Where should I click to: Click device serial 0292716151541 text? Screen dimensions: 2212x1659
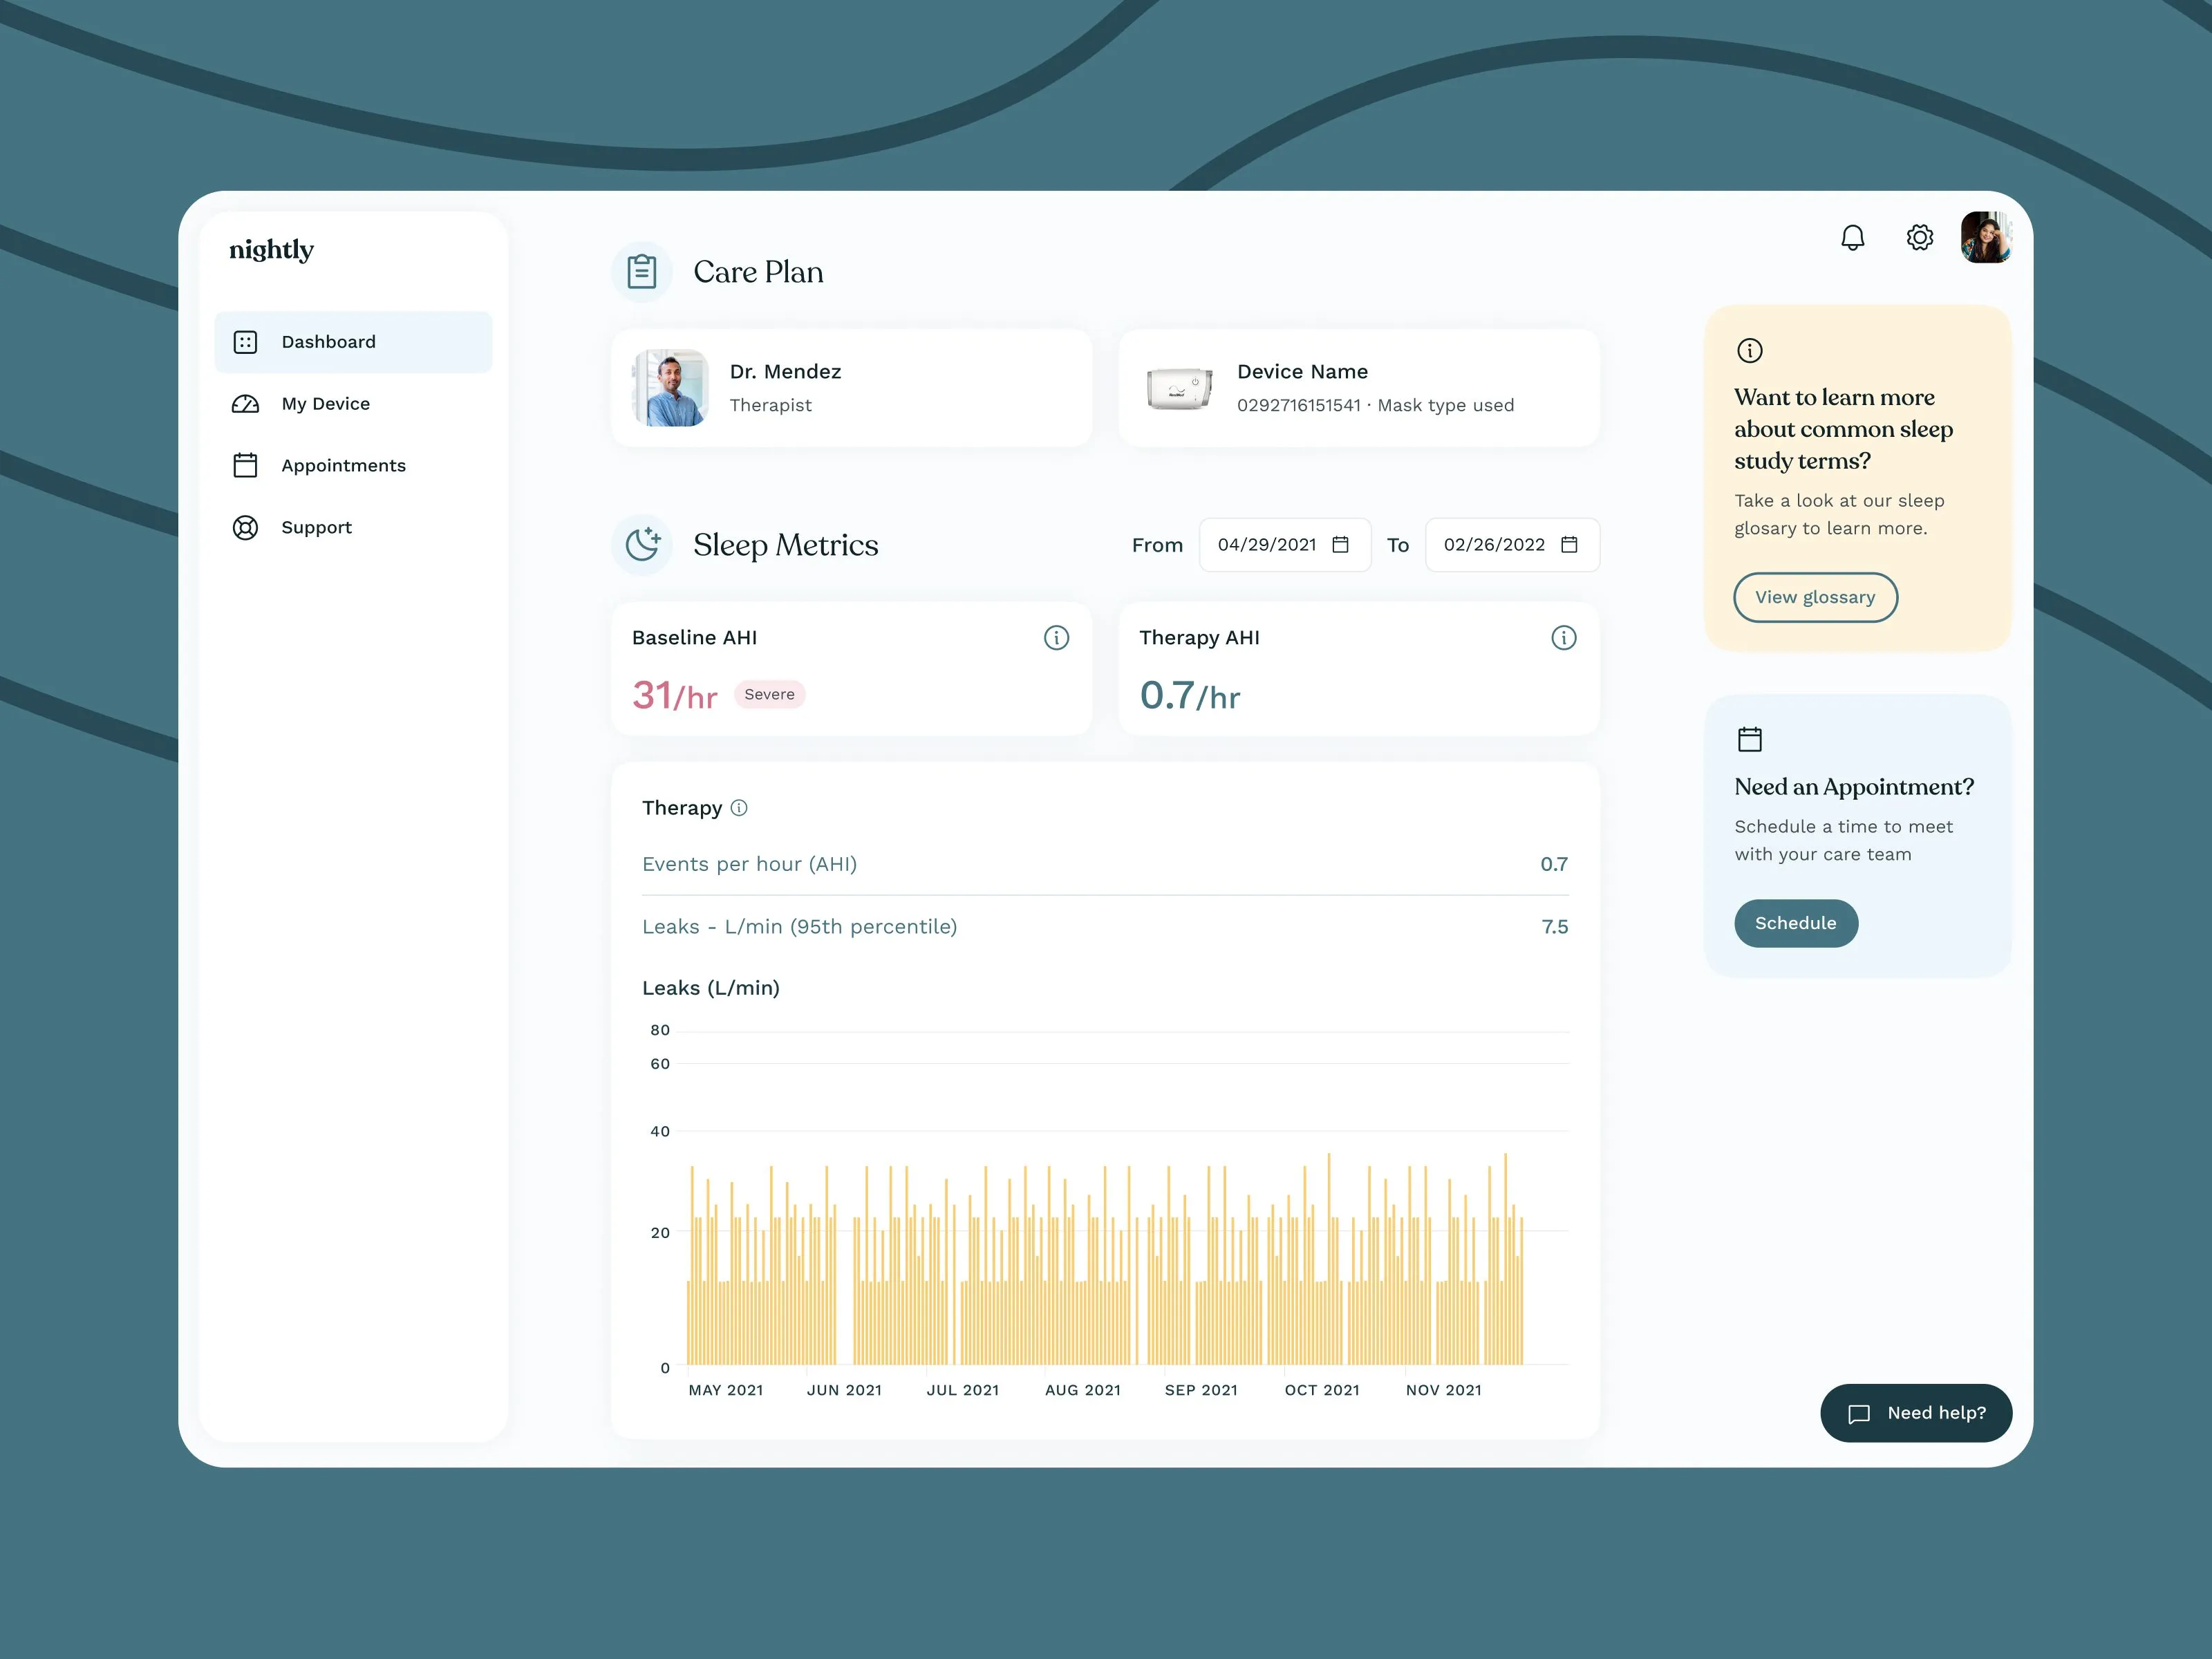pyautogui.click(x=1299, y=405)
